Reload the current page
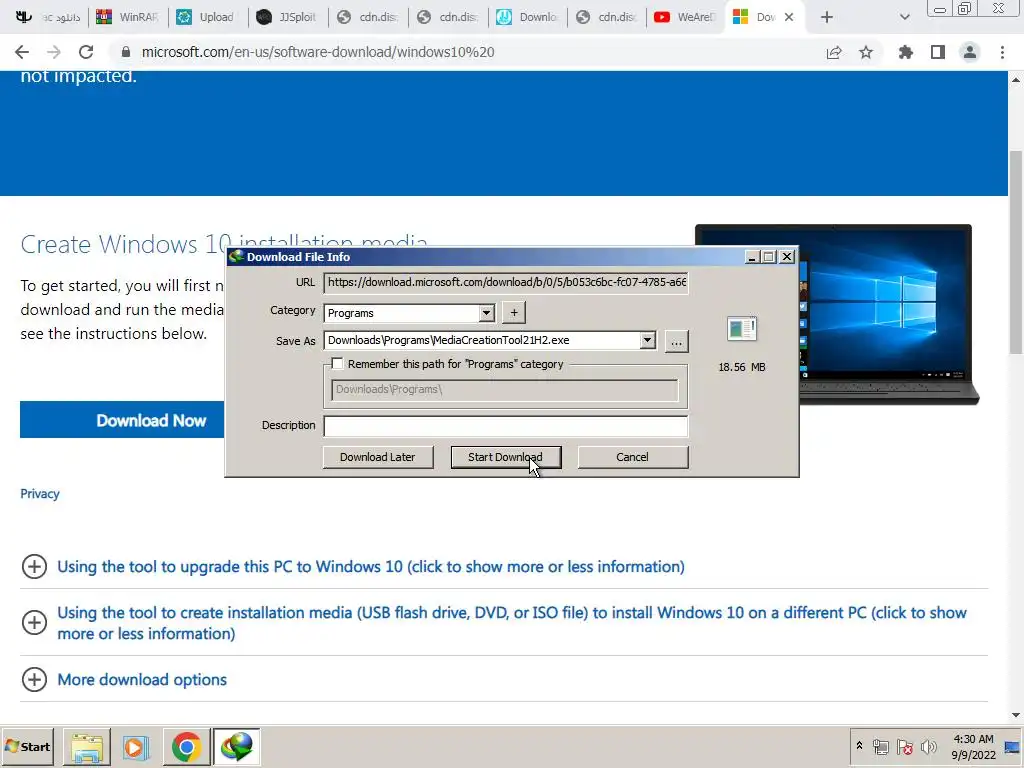1024x768 pixels. pos(86,52)
